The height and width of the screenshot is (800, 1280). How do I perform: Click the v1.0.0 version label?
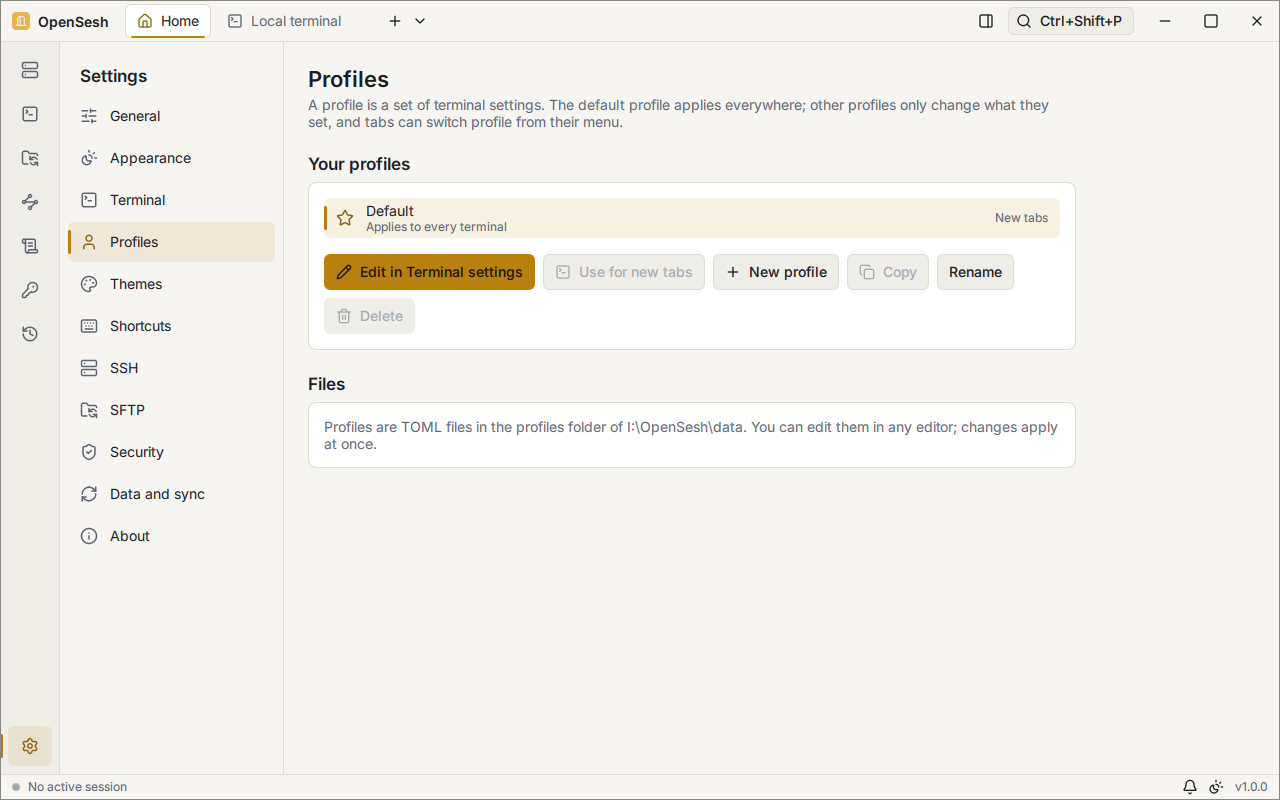click(1251, 787)
